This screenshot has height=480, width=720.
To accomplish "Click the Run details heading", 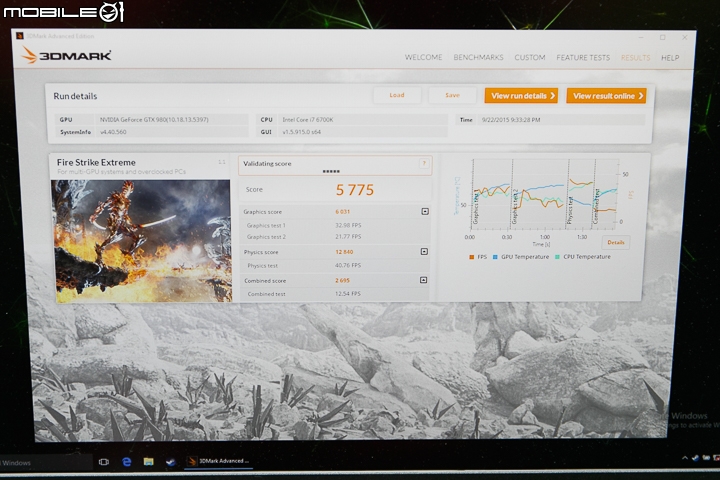I will (75, 96).
